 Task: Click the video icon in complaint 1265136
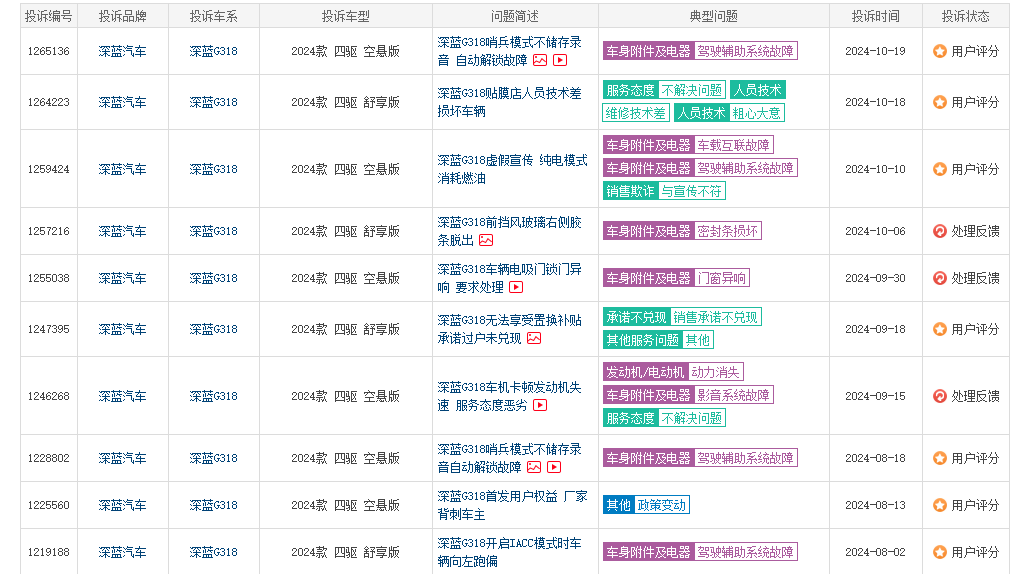pos(560,60)
